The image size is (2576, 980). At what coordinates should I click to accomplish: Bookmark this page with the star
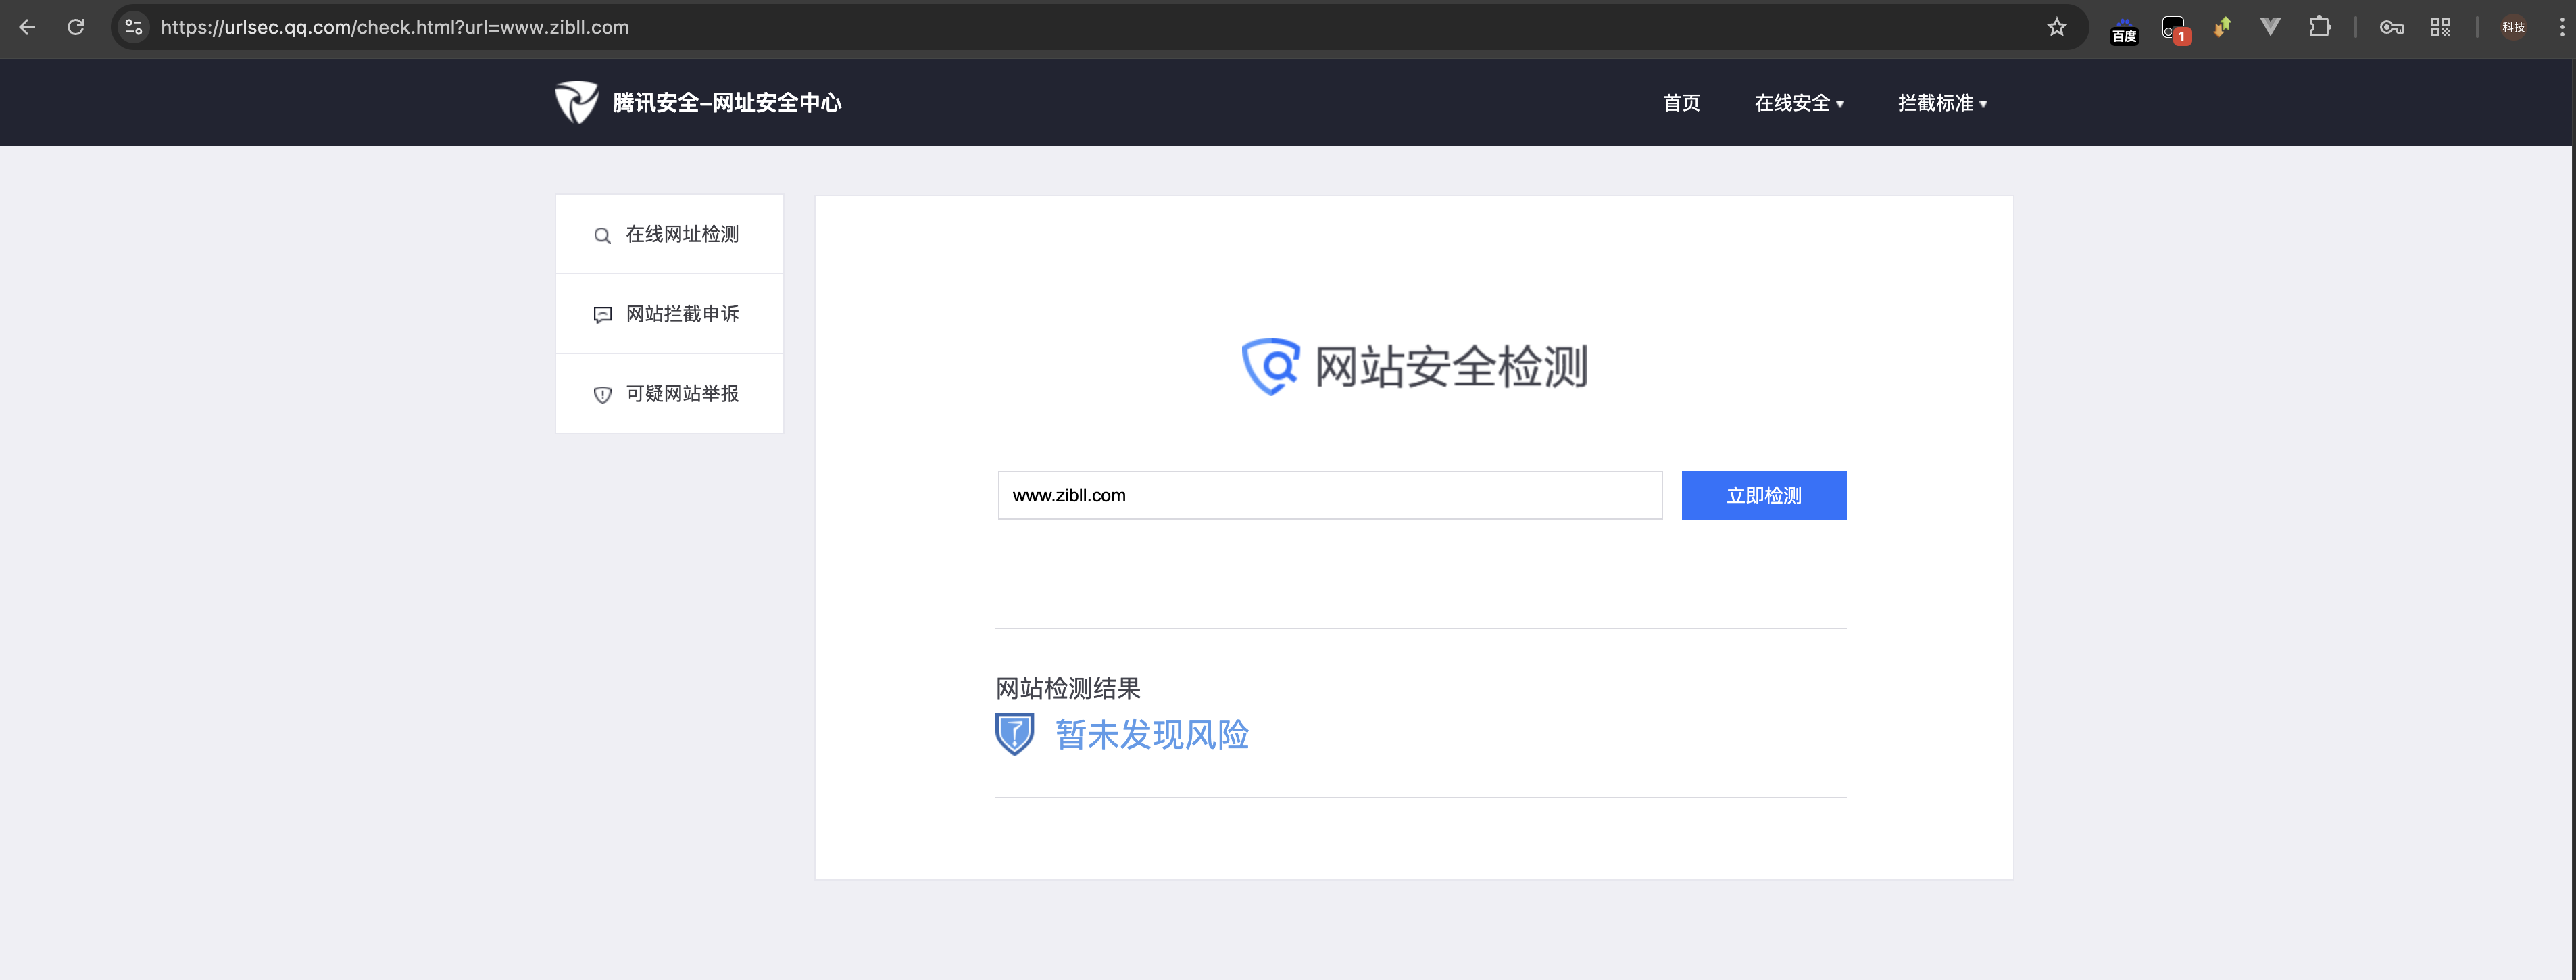pyautogui.click(x=2056, y=27)
